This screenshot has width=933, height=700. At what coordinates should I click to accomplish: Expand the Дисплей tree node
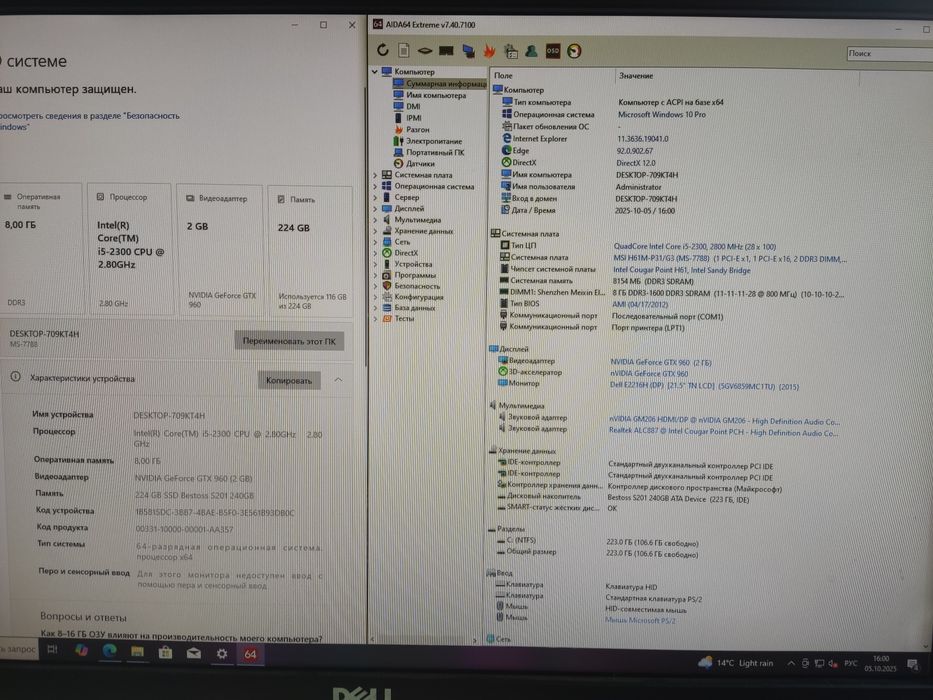(375, 208)
